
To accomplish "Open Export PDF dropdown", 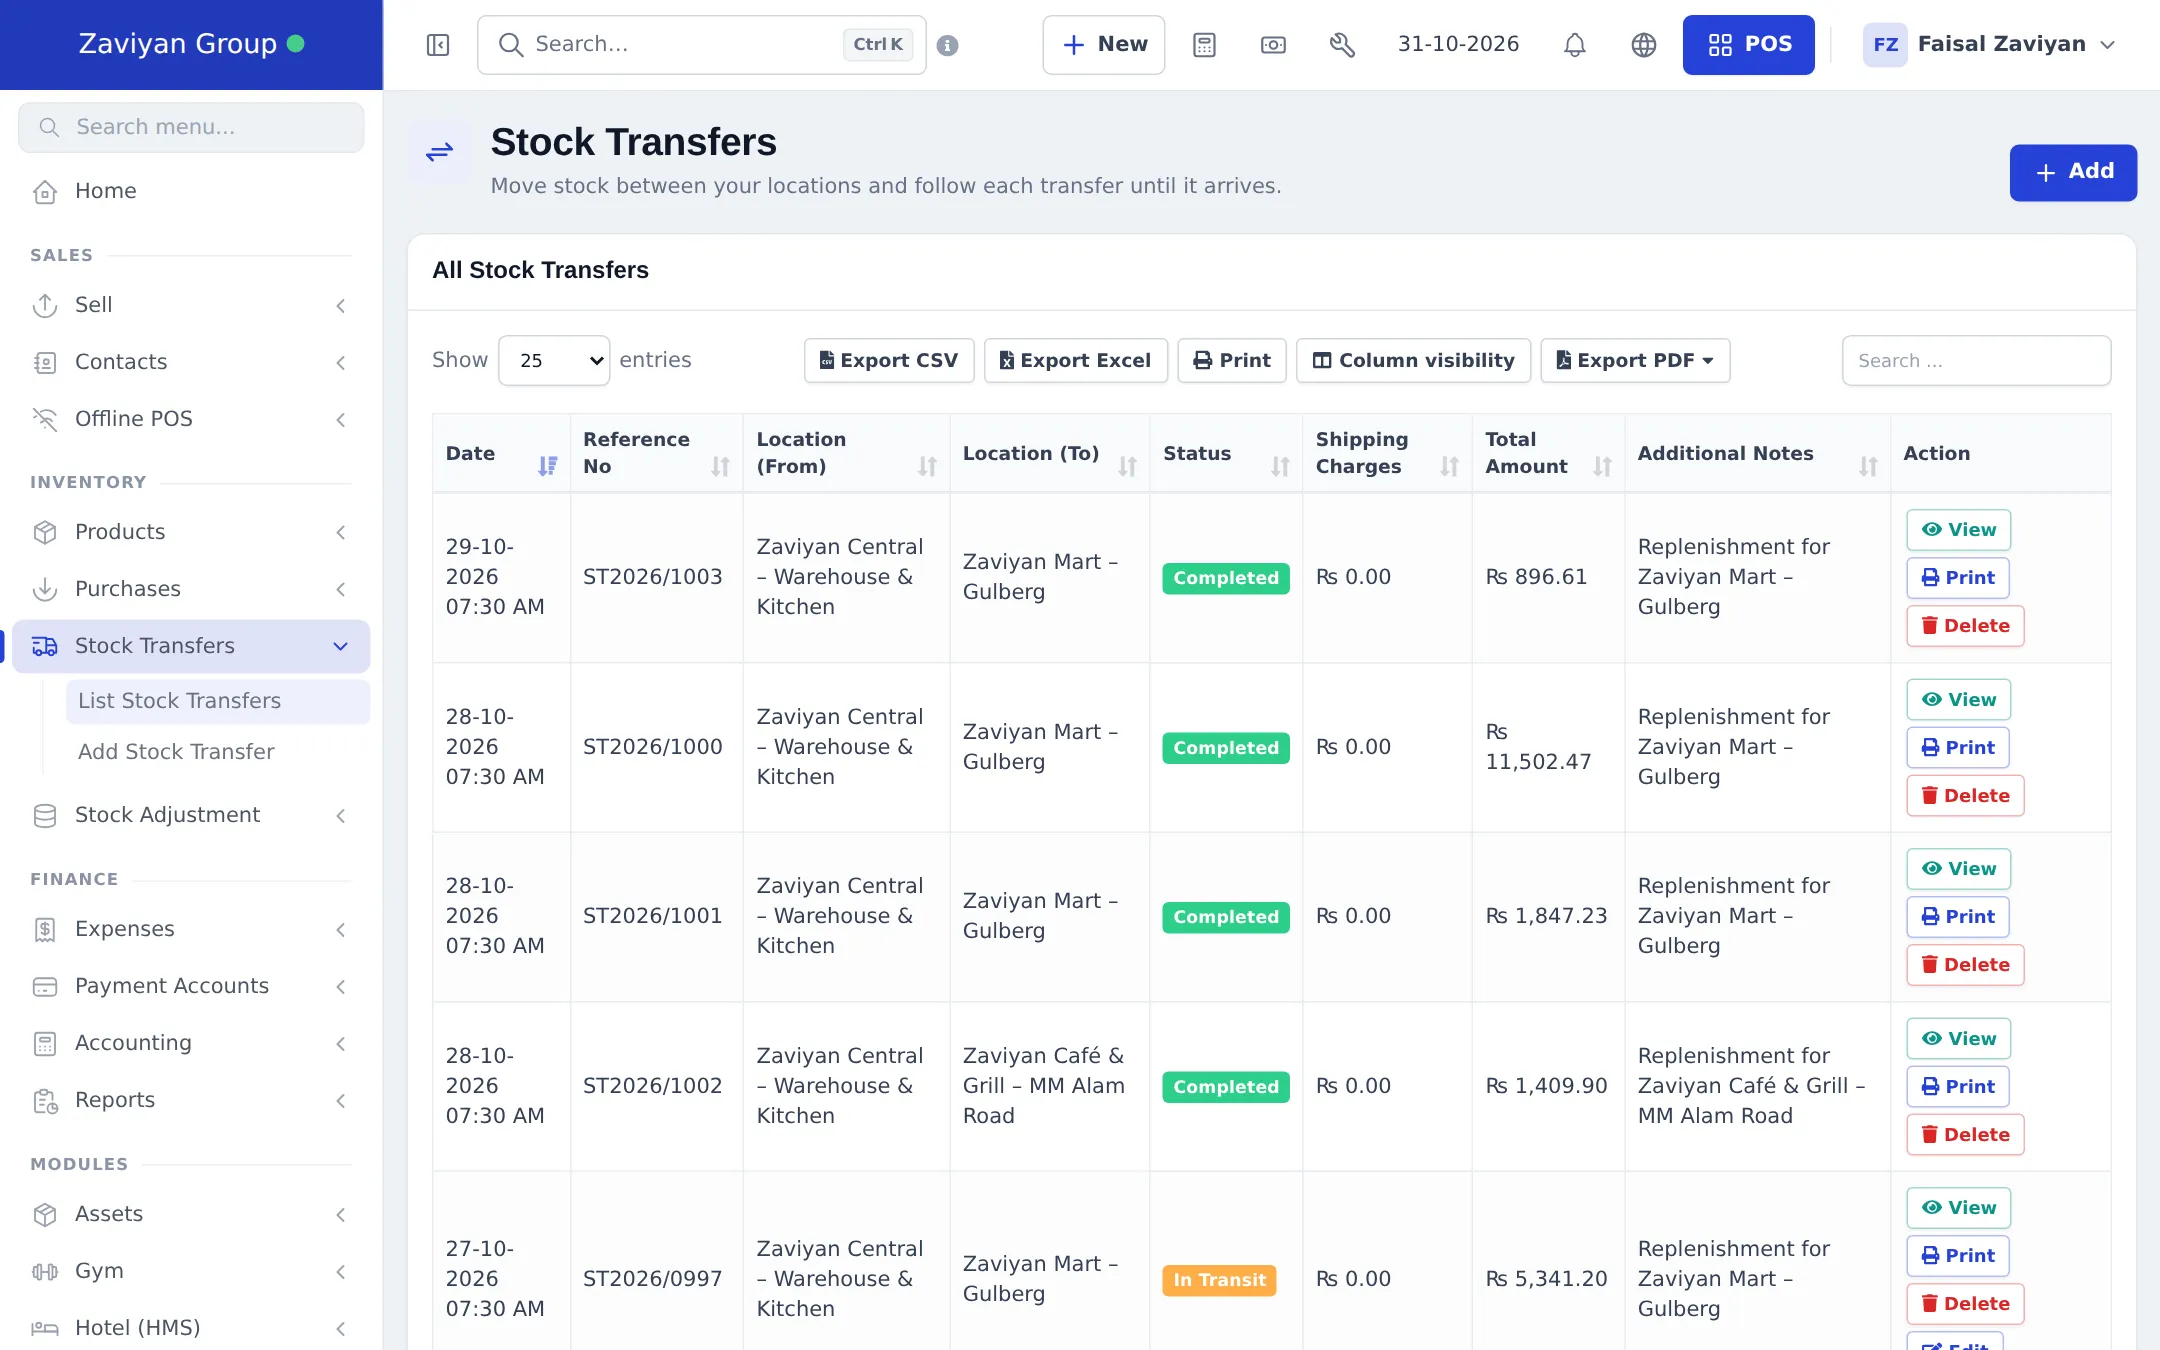I will coord(1635,360).
